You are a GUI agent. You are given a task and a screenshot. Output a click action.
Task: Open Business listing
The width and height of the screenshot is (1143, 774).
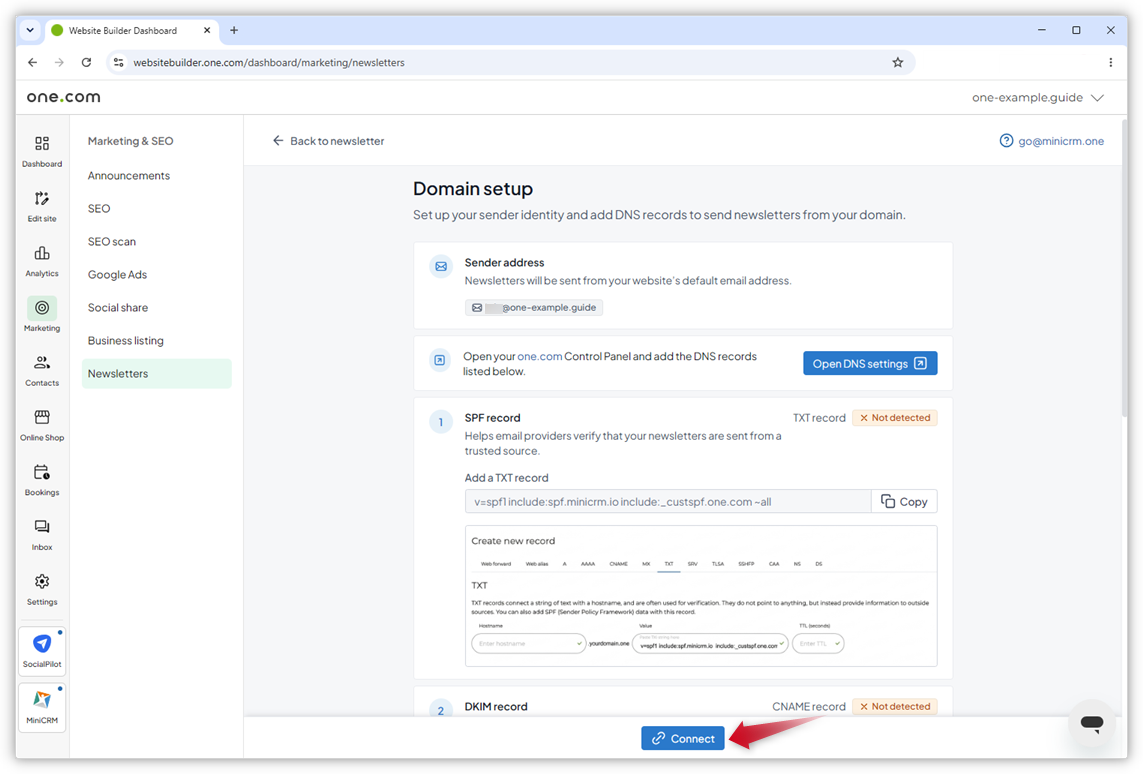click(x=125, y=340)
